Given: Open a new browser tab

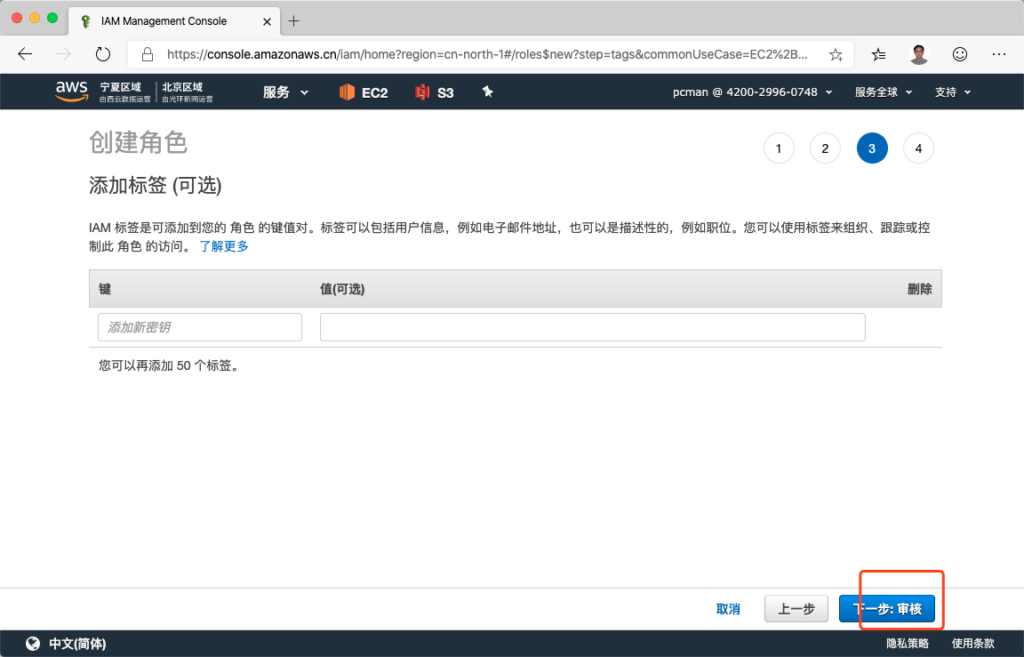Looking at the screenshot, I should pyautogui.click(x=294, y=21).
